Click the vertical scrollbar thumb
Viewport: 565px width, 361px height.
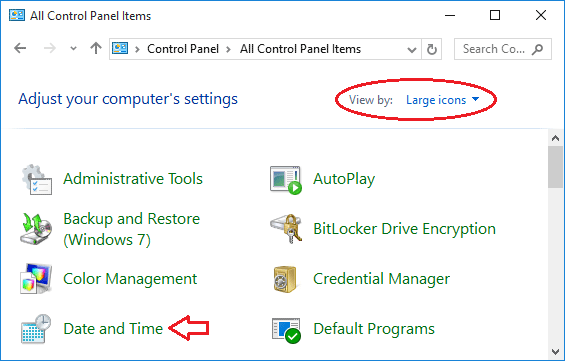(555, 167)
